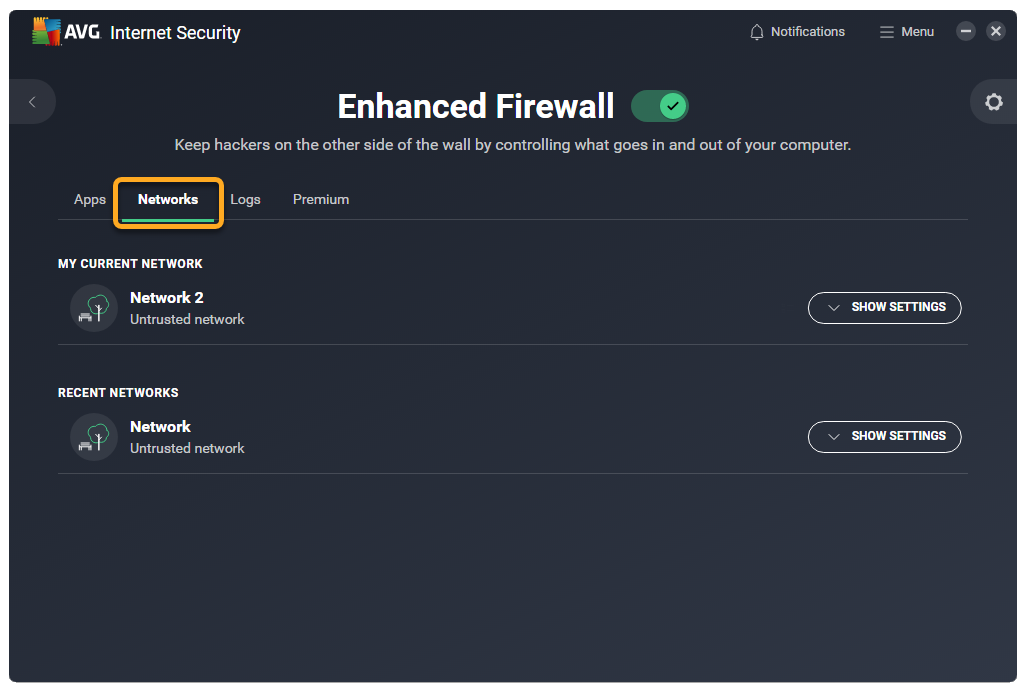Toggle the Enhanced Firewall switch off
The image size is (1027, 692).
(660, 106)
